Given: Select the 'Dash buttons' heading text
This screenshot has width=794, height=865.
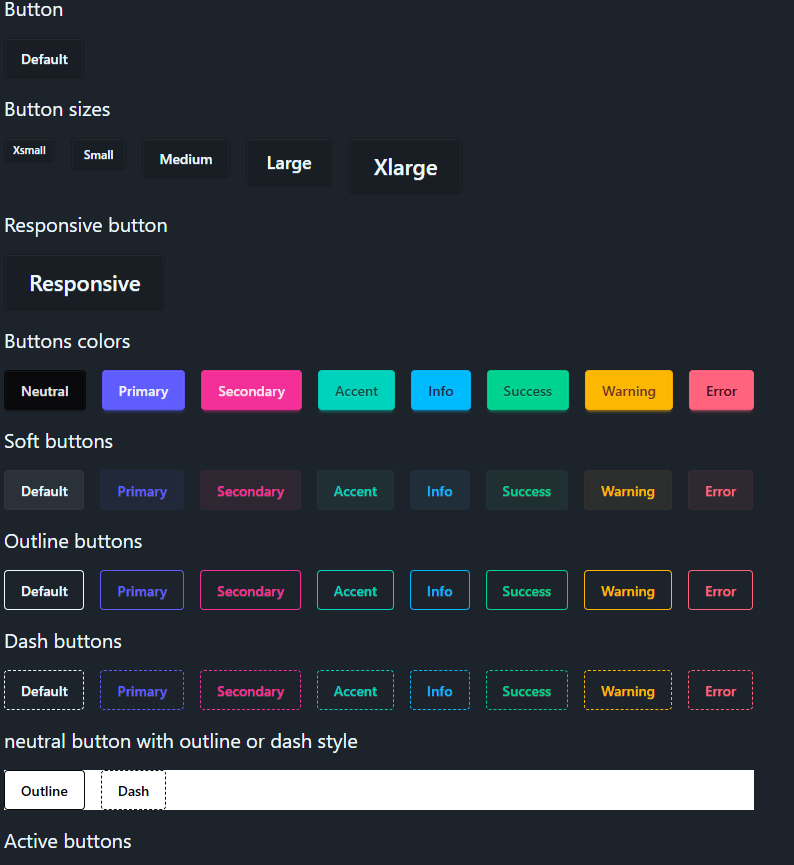Looking at the screenshot, I should coord(63,641).
